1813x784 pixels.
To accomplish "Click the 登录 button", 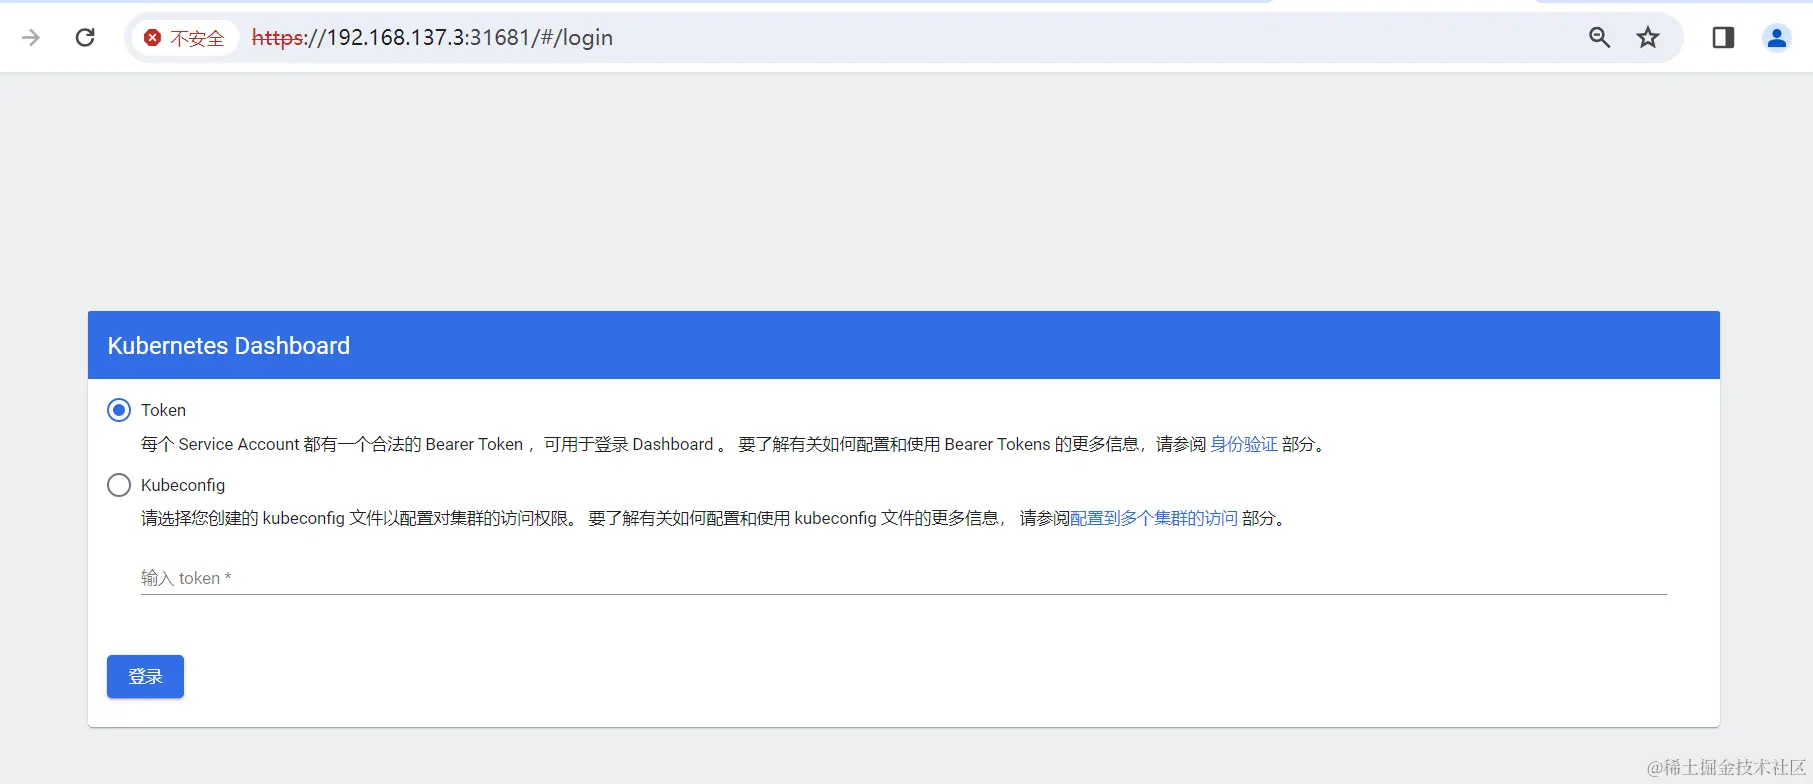I will pyautogui.click(x=145, y=677).
